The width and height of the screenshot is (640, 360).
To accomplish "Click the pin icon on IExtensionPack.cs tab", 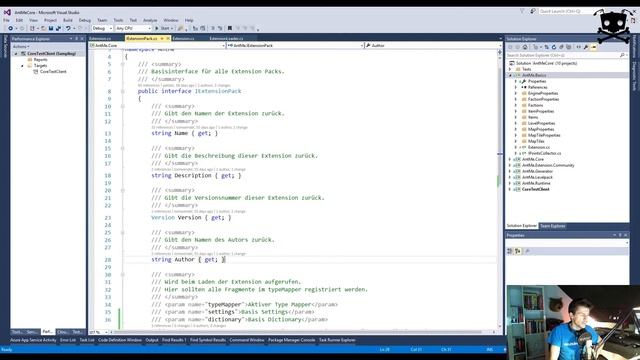I will (x=162, y=38).
